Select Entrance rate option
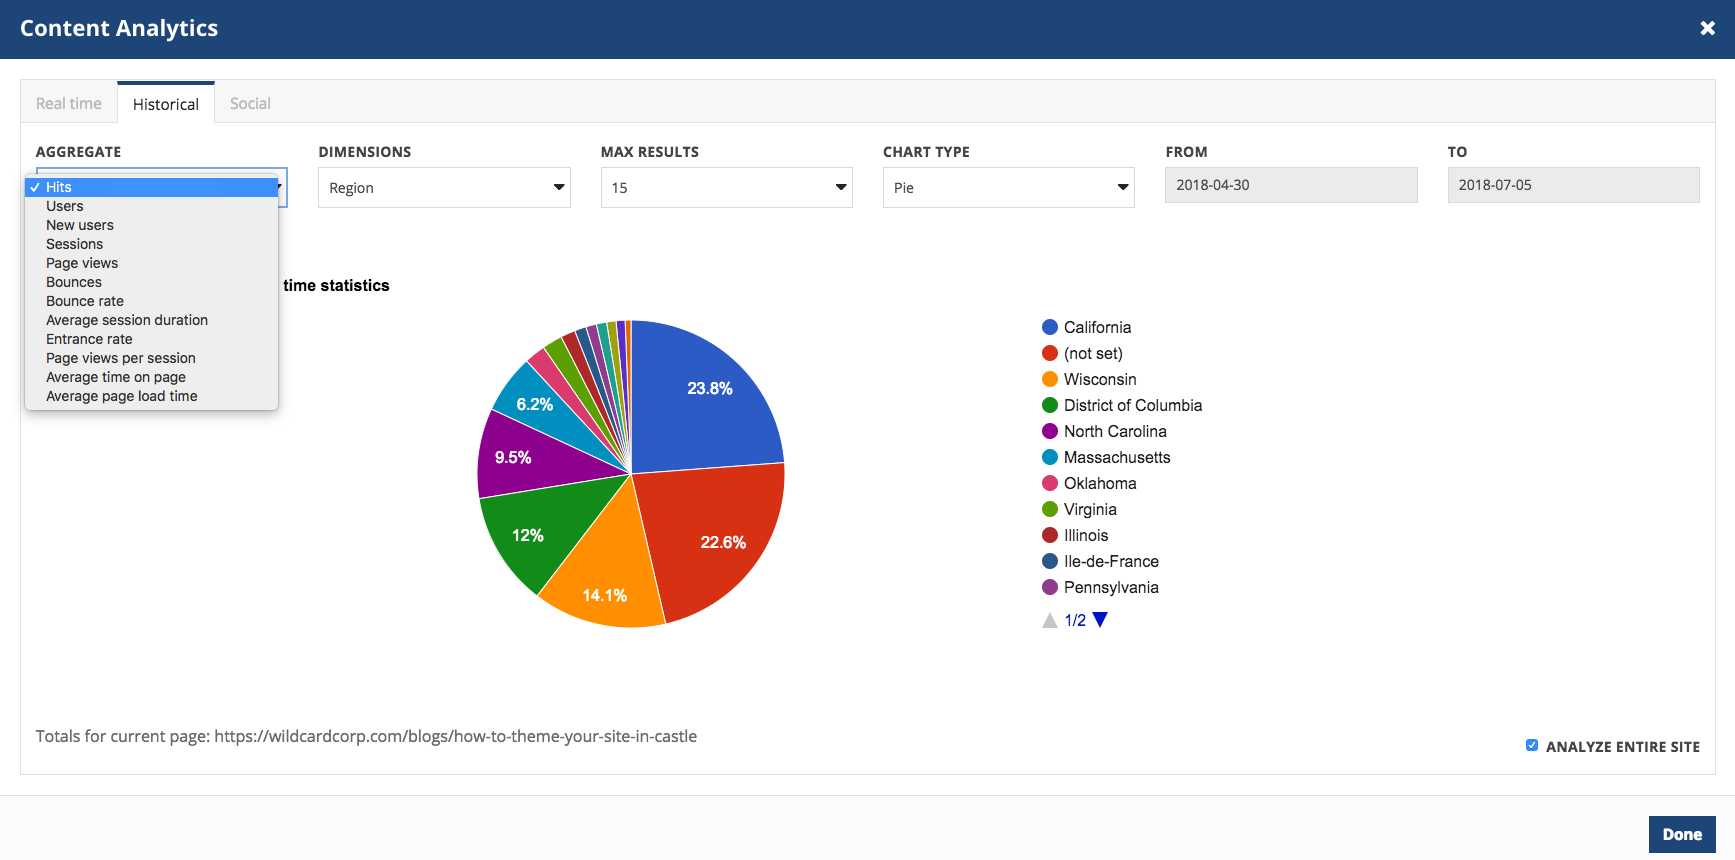 pos(151,339)
